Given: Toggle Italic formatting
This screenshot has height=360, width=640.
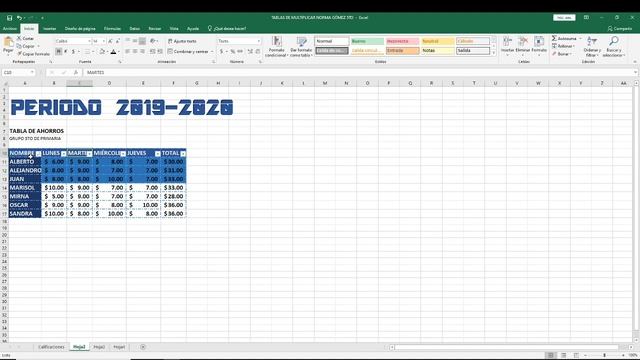Looking at the screenshot, I should tap(66, 52).
